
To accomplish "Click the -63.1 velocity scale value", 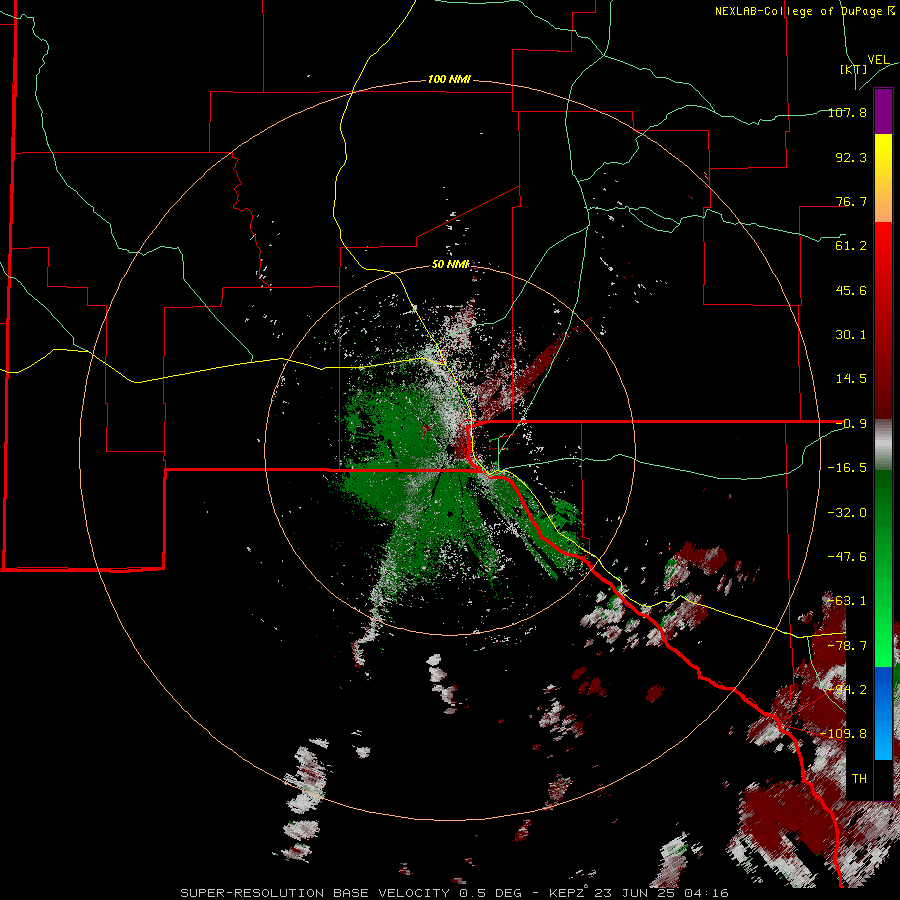I will (847, 601).
